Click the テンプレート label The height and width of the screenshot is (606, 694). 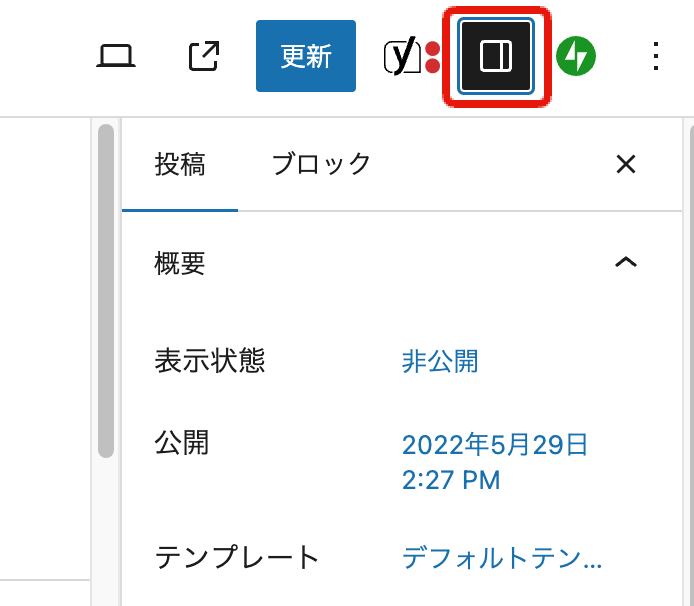237,557
